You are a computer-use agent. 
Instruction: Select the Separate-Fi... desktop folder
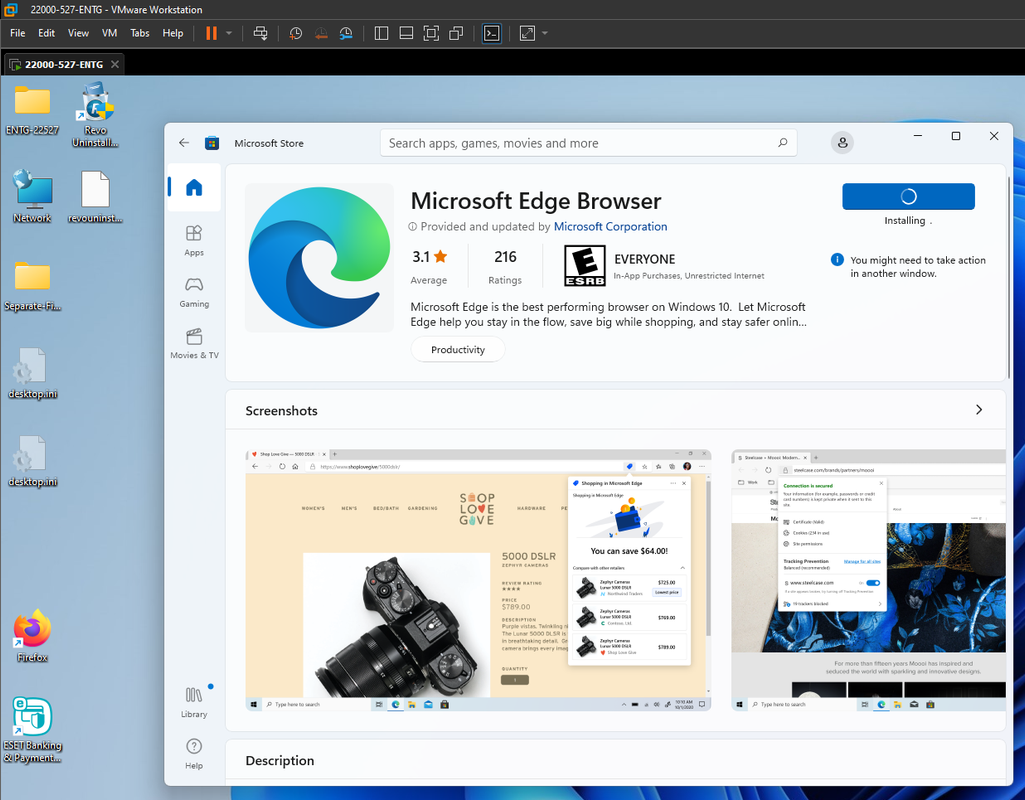pos(32,286)
